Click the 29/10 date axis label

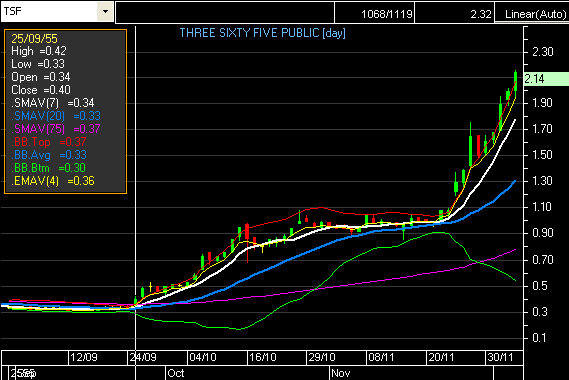tap(322, 357)
